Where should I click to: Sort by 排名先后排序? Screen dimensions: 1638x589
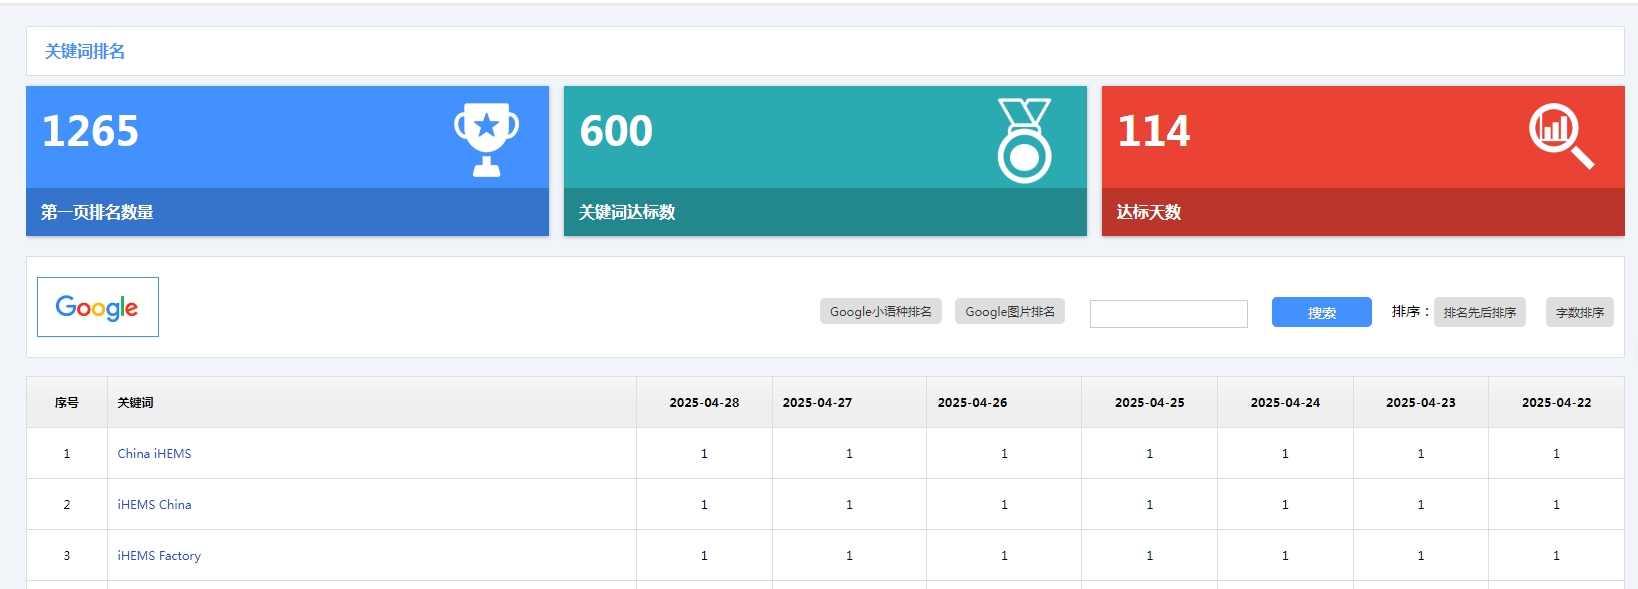click(1480, 313)
